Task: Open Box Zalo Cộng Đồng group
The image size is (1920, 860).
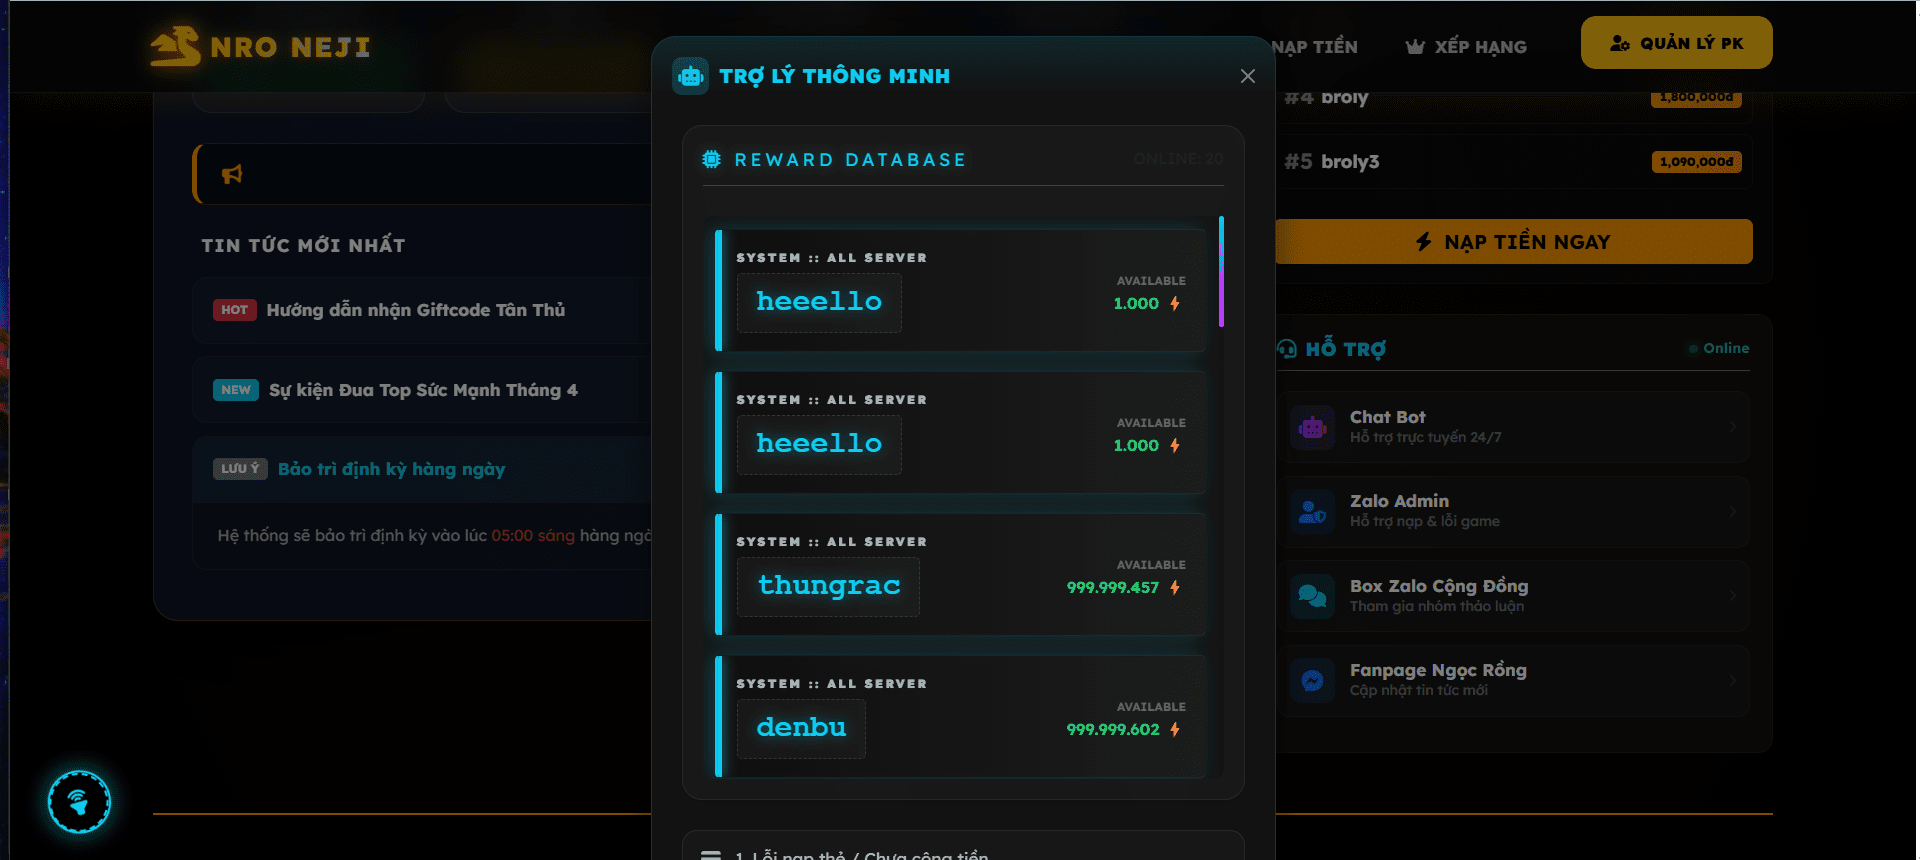Action: click(x=1514, y=596)
